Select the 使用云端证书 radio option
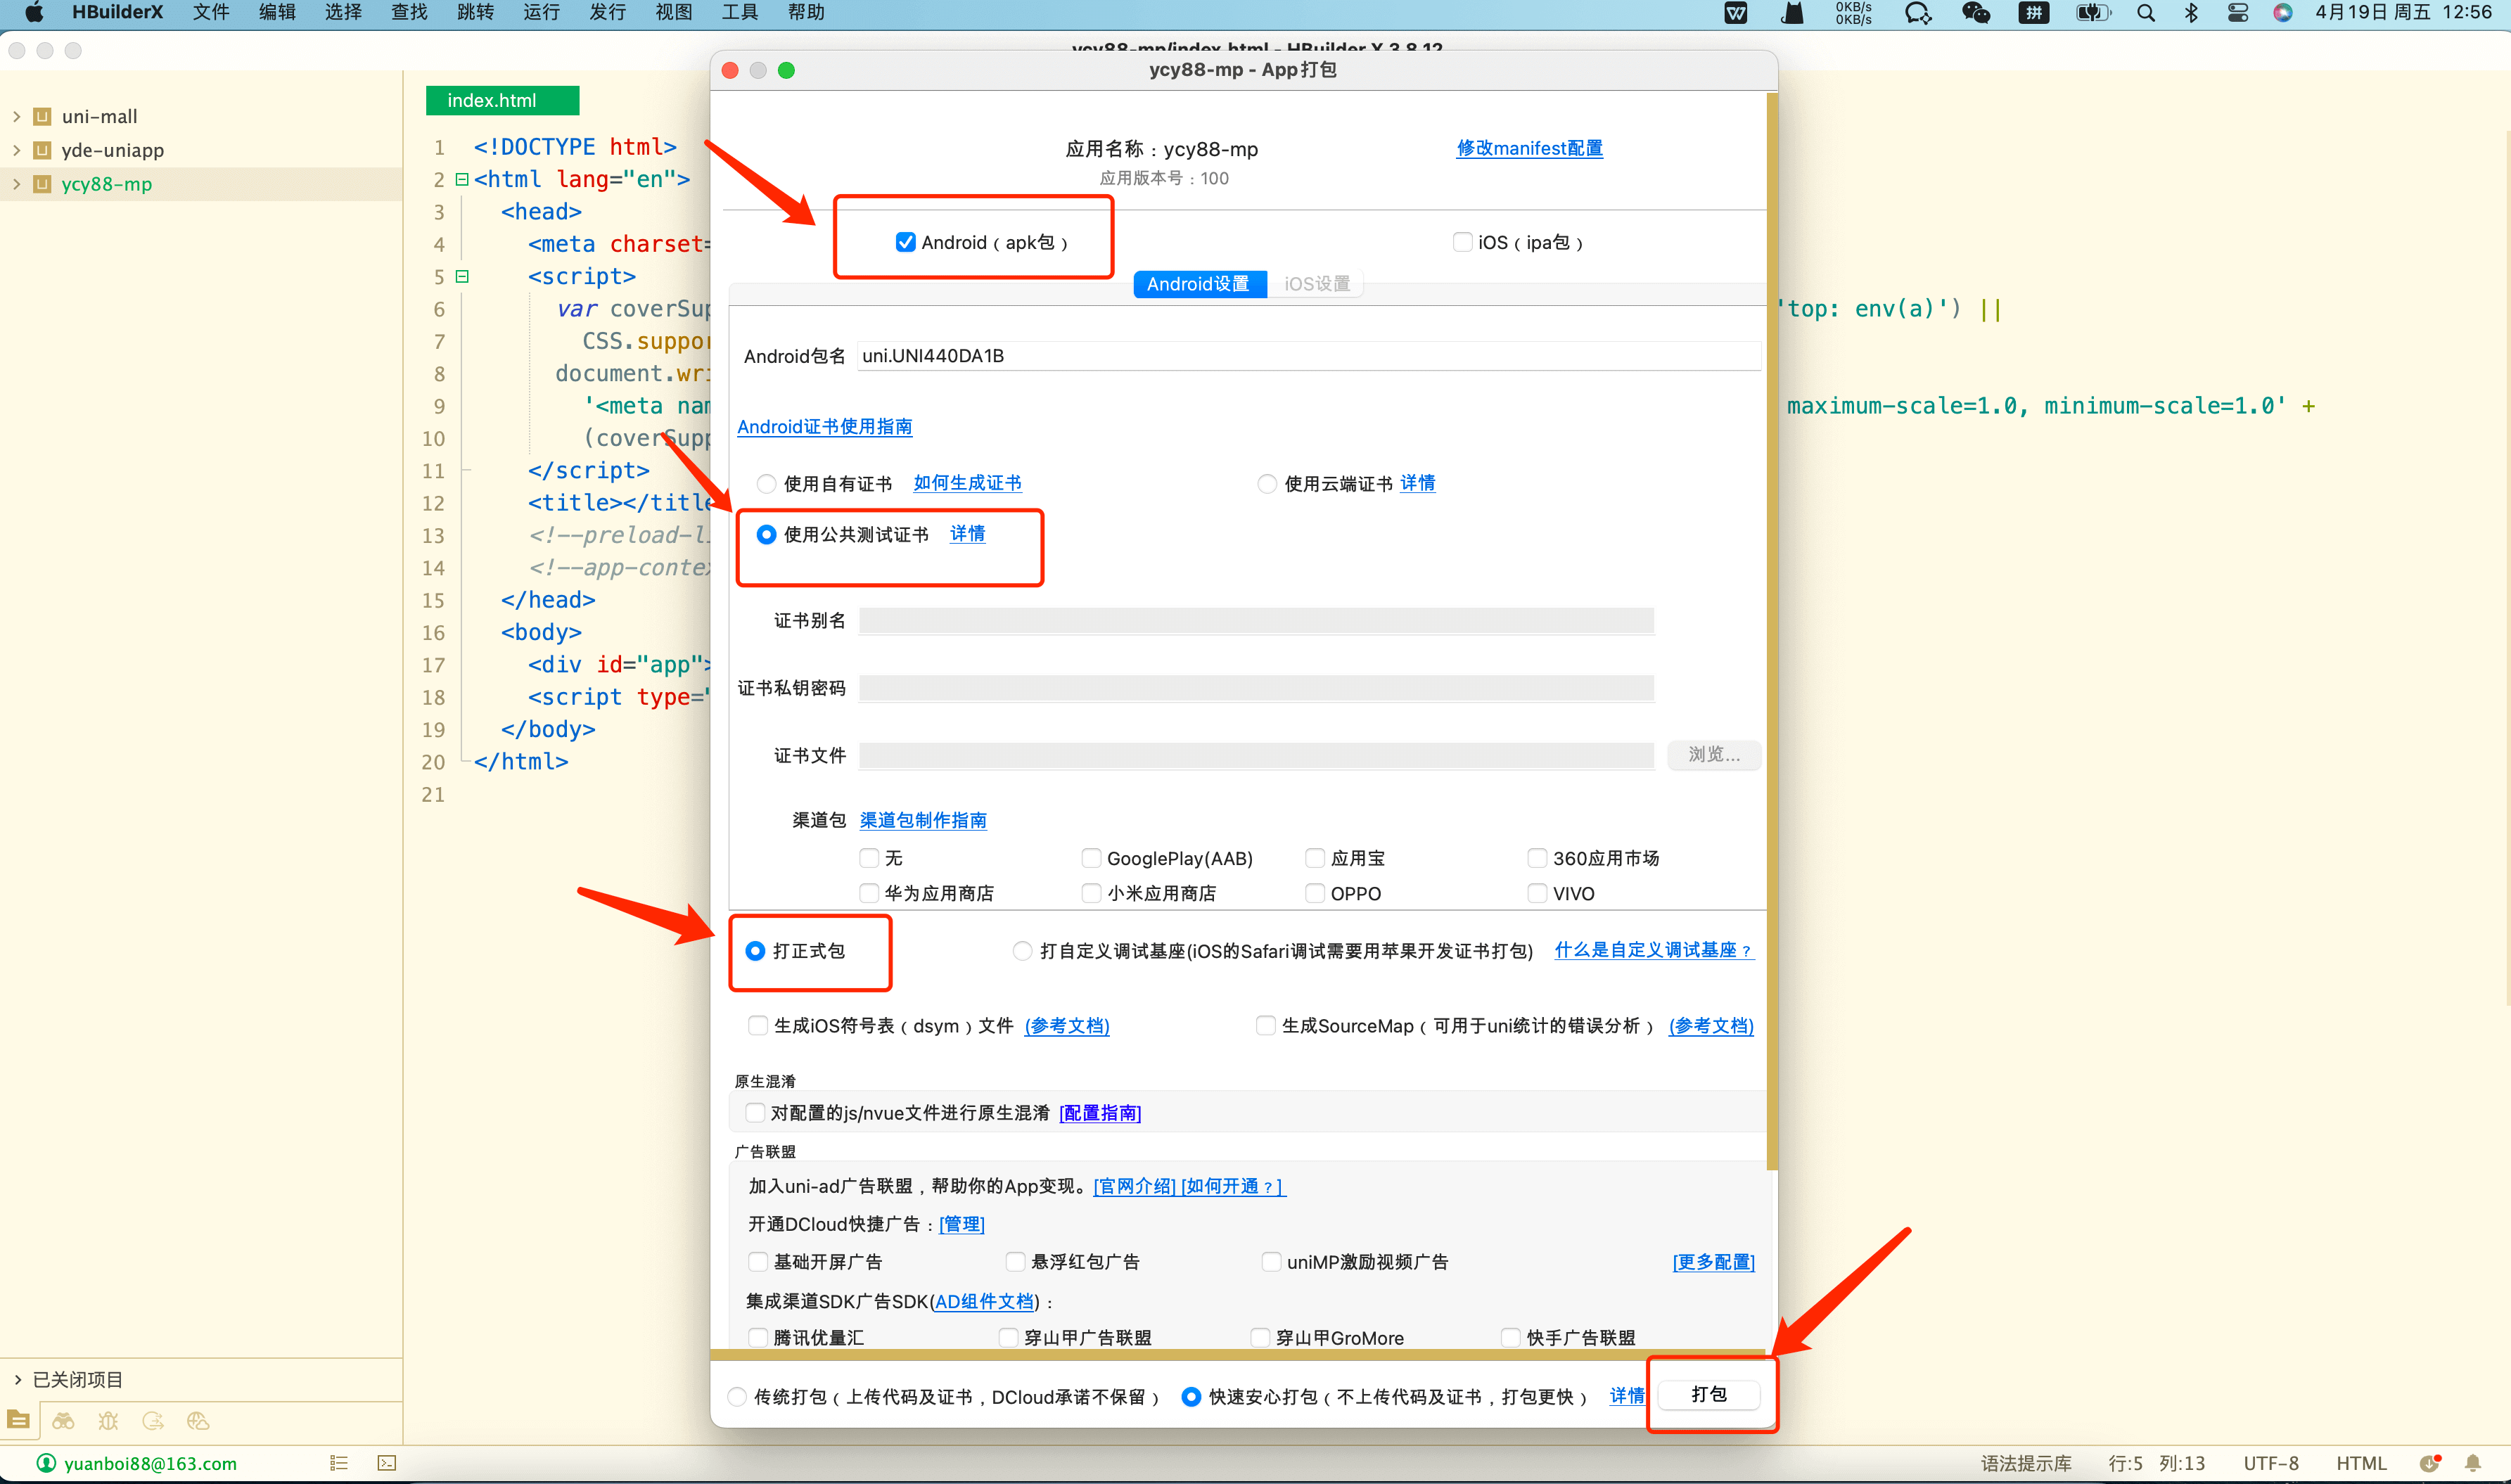Image resolution: width=2511 pixels, height=1484 pixels. tap(1267, 484)
